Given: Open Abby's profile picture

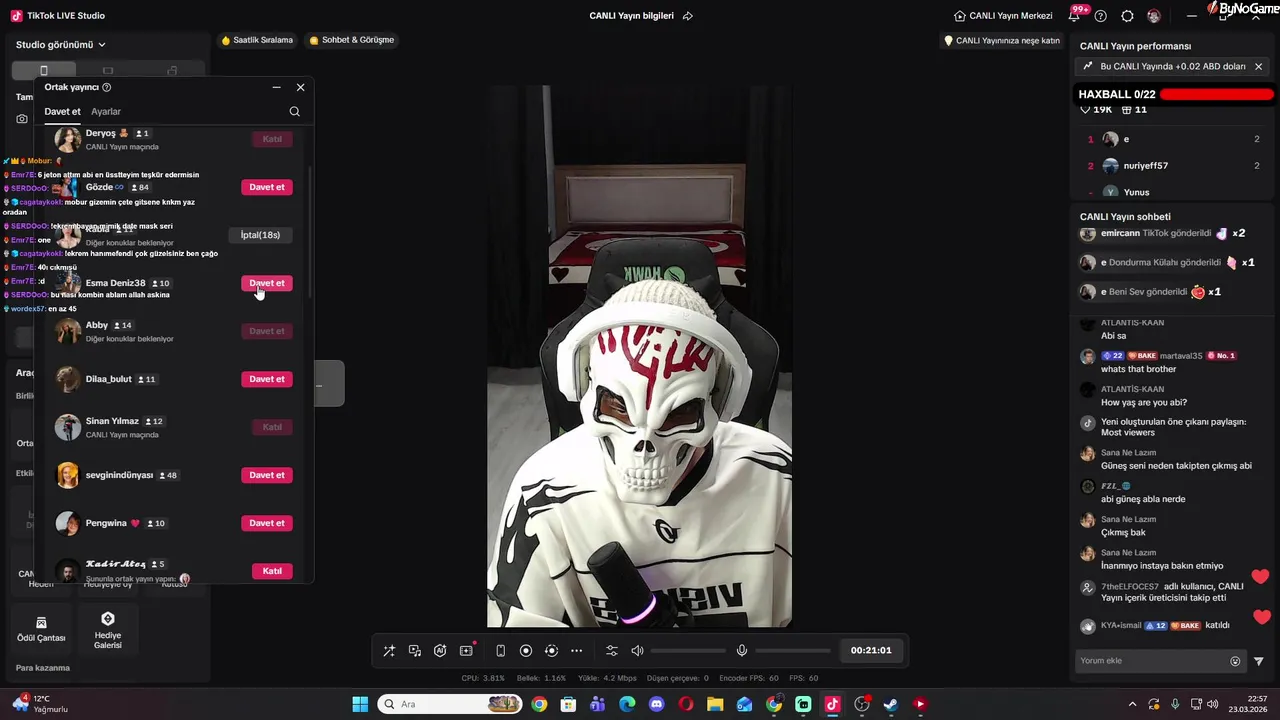Looking at the screenshot, I should [68, 331].
